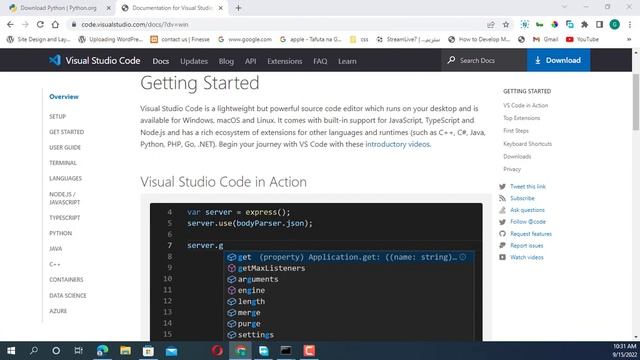The width and height of the screenshot is (640, 360).
Task: Open the introductory videos link
Action: (397, 144)
